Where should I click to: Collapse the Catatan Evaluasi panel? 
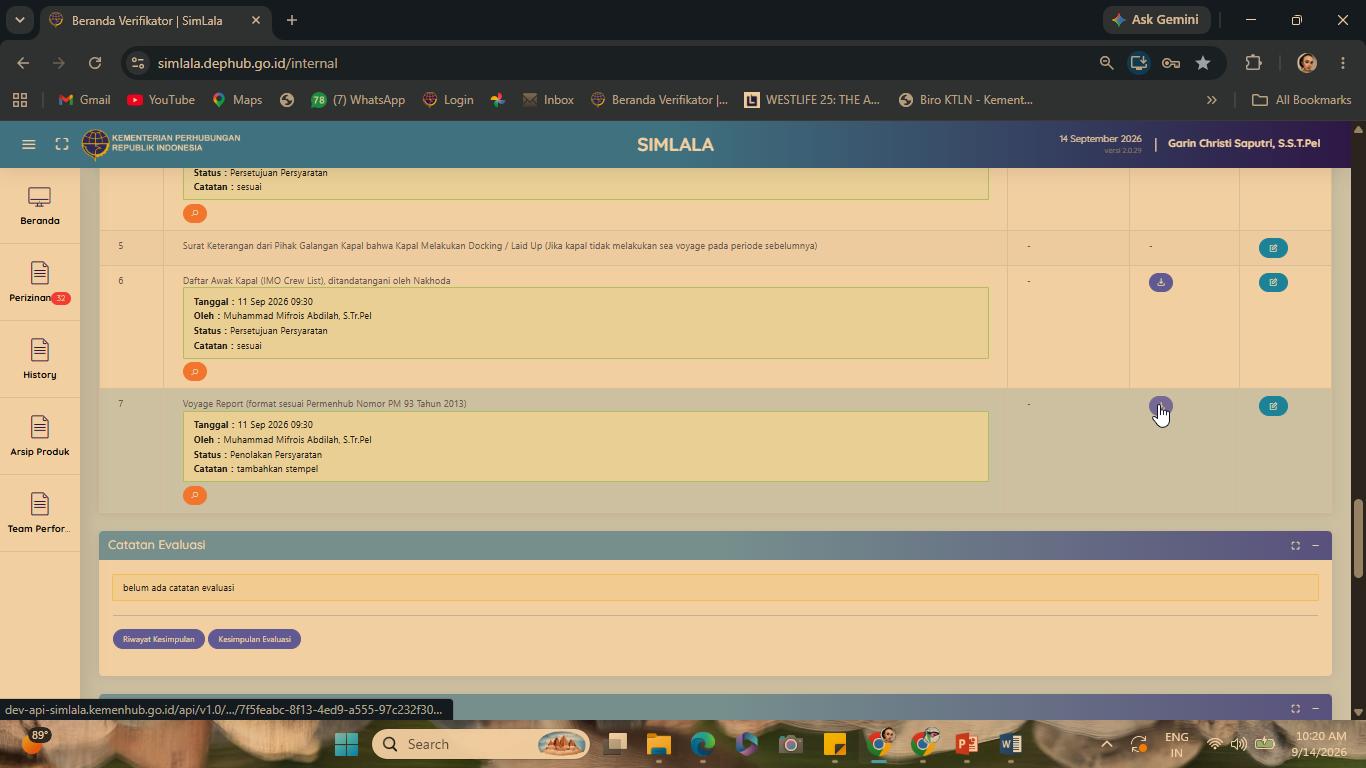pos(1315,545)
